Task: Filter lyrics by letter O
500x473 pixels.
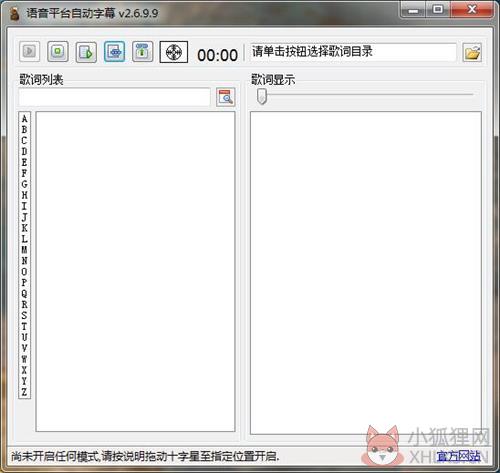Action: pos(24,271)
